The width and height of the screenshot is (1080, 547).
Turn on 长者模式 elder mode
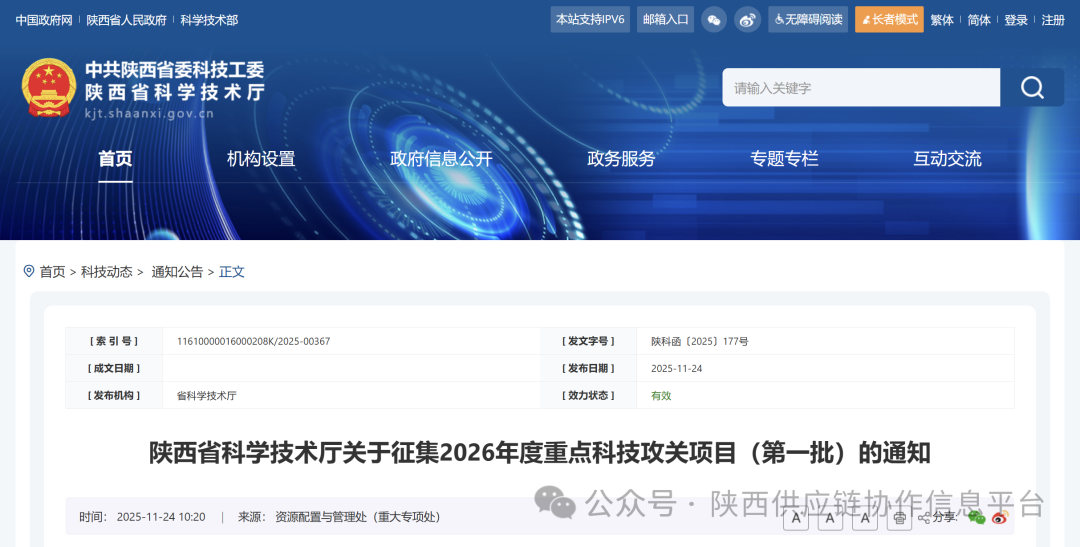(889, 20)
